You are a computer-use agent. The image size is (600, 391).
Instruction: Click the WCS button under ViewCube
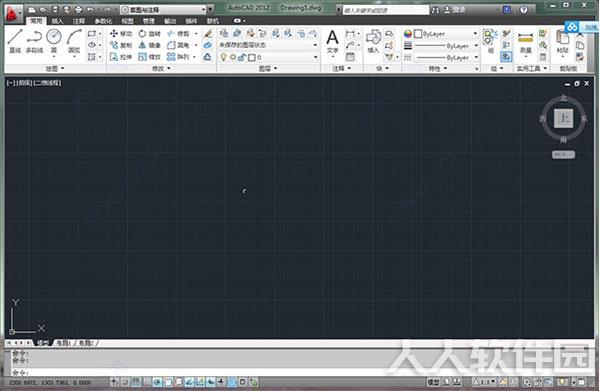pos(563,155)
